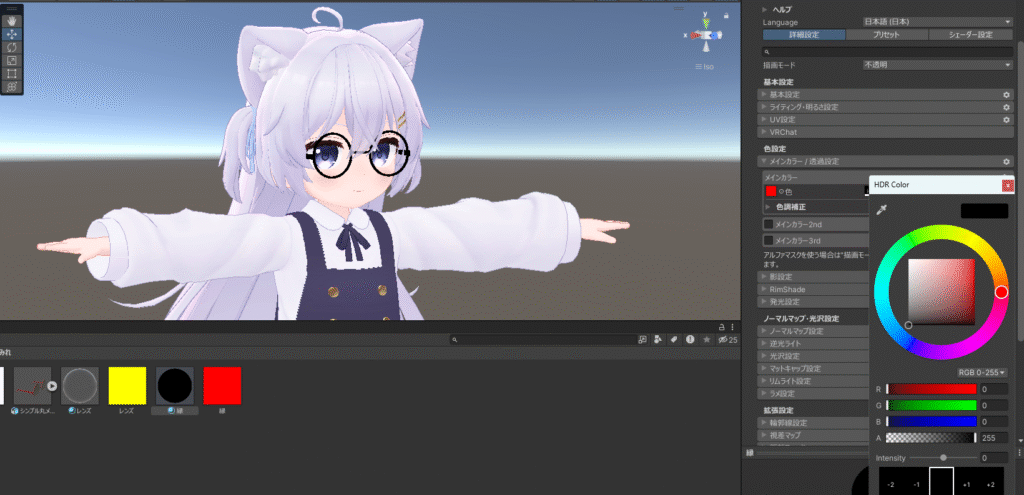1024x495 pixels.
Task: Adjust the Intensity slider
Action: click(x=943, y=458)
